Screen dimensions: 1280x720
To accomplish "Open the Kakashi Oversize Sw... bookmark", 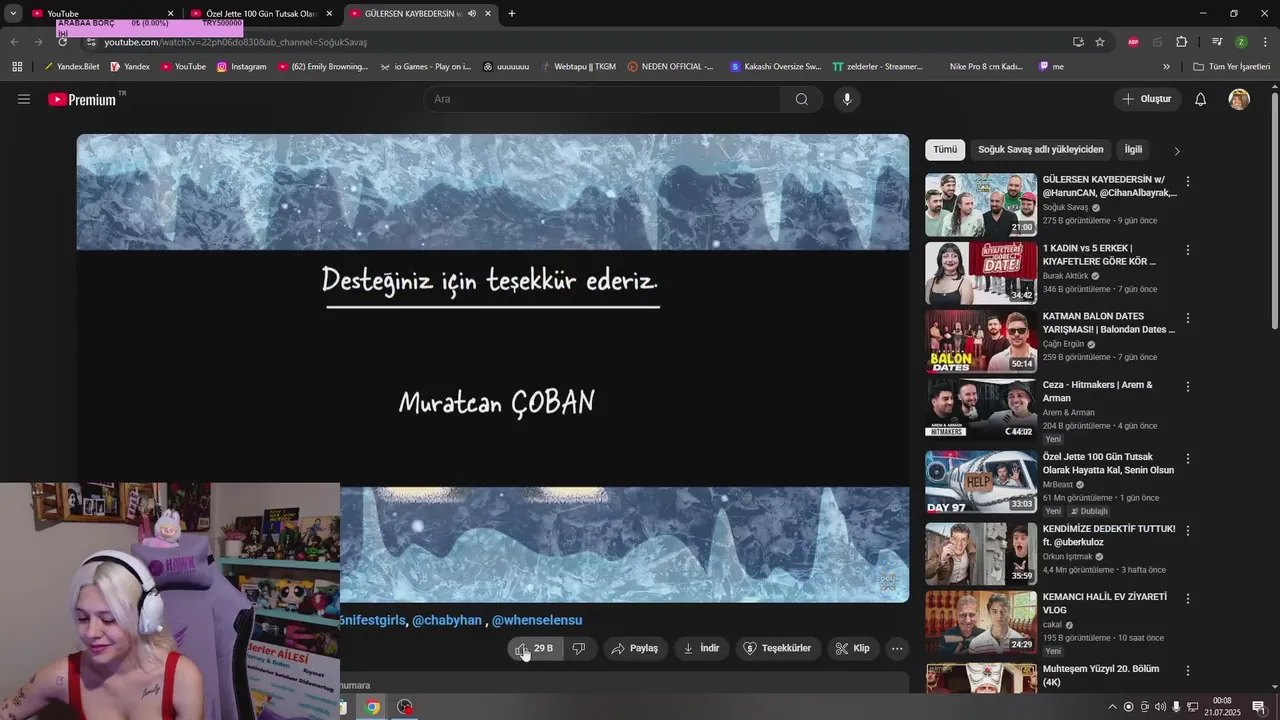I will (776, 67).
